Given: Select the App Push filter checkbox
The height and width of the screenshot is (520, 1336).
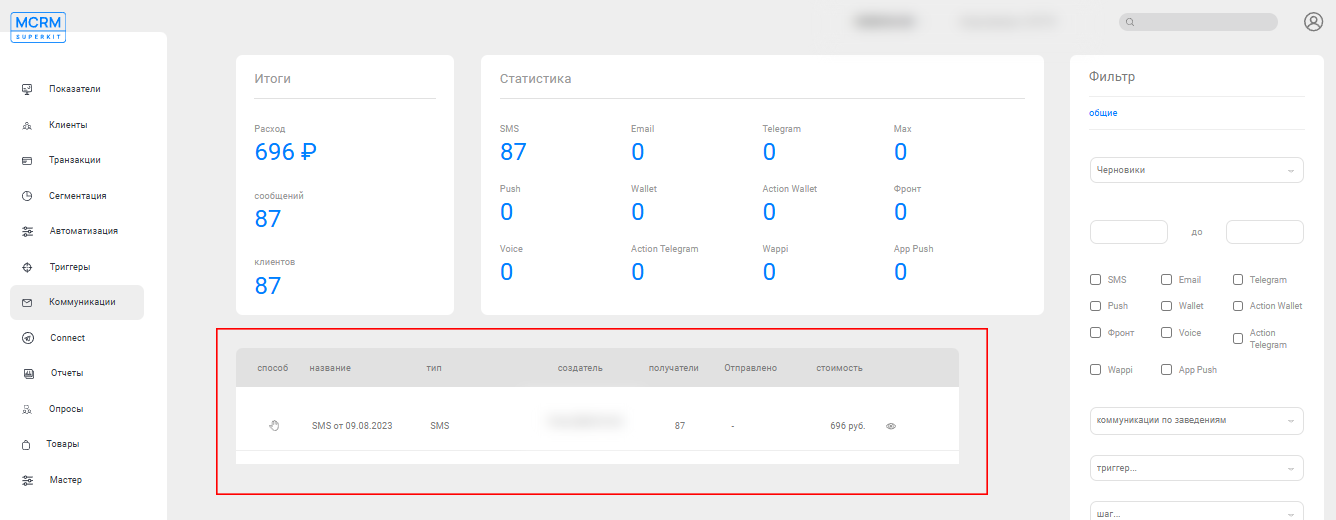Looking at the screenshot, I should tap(1167, 370).
